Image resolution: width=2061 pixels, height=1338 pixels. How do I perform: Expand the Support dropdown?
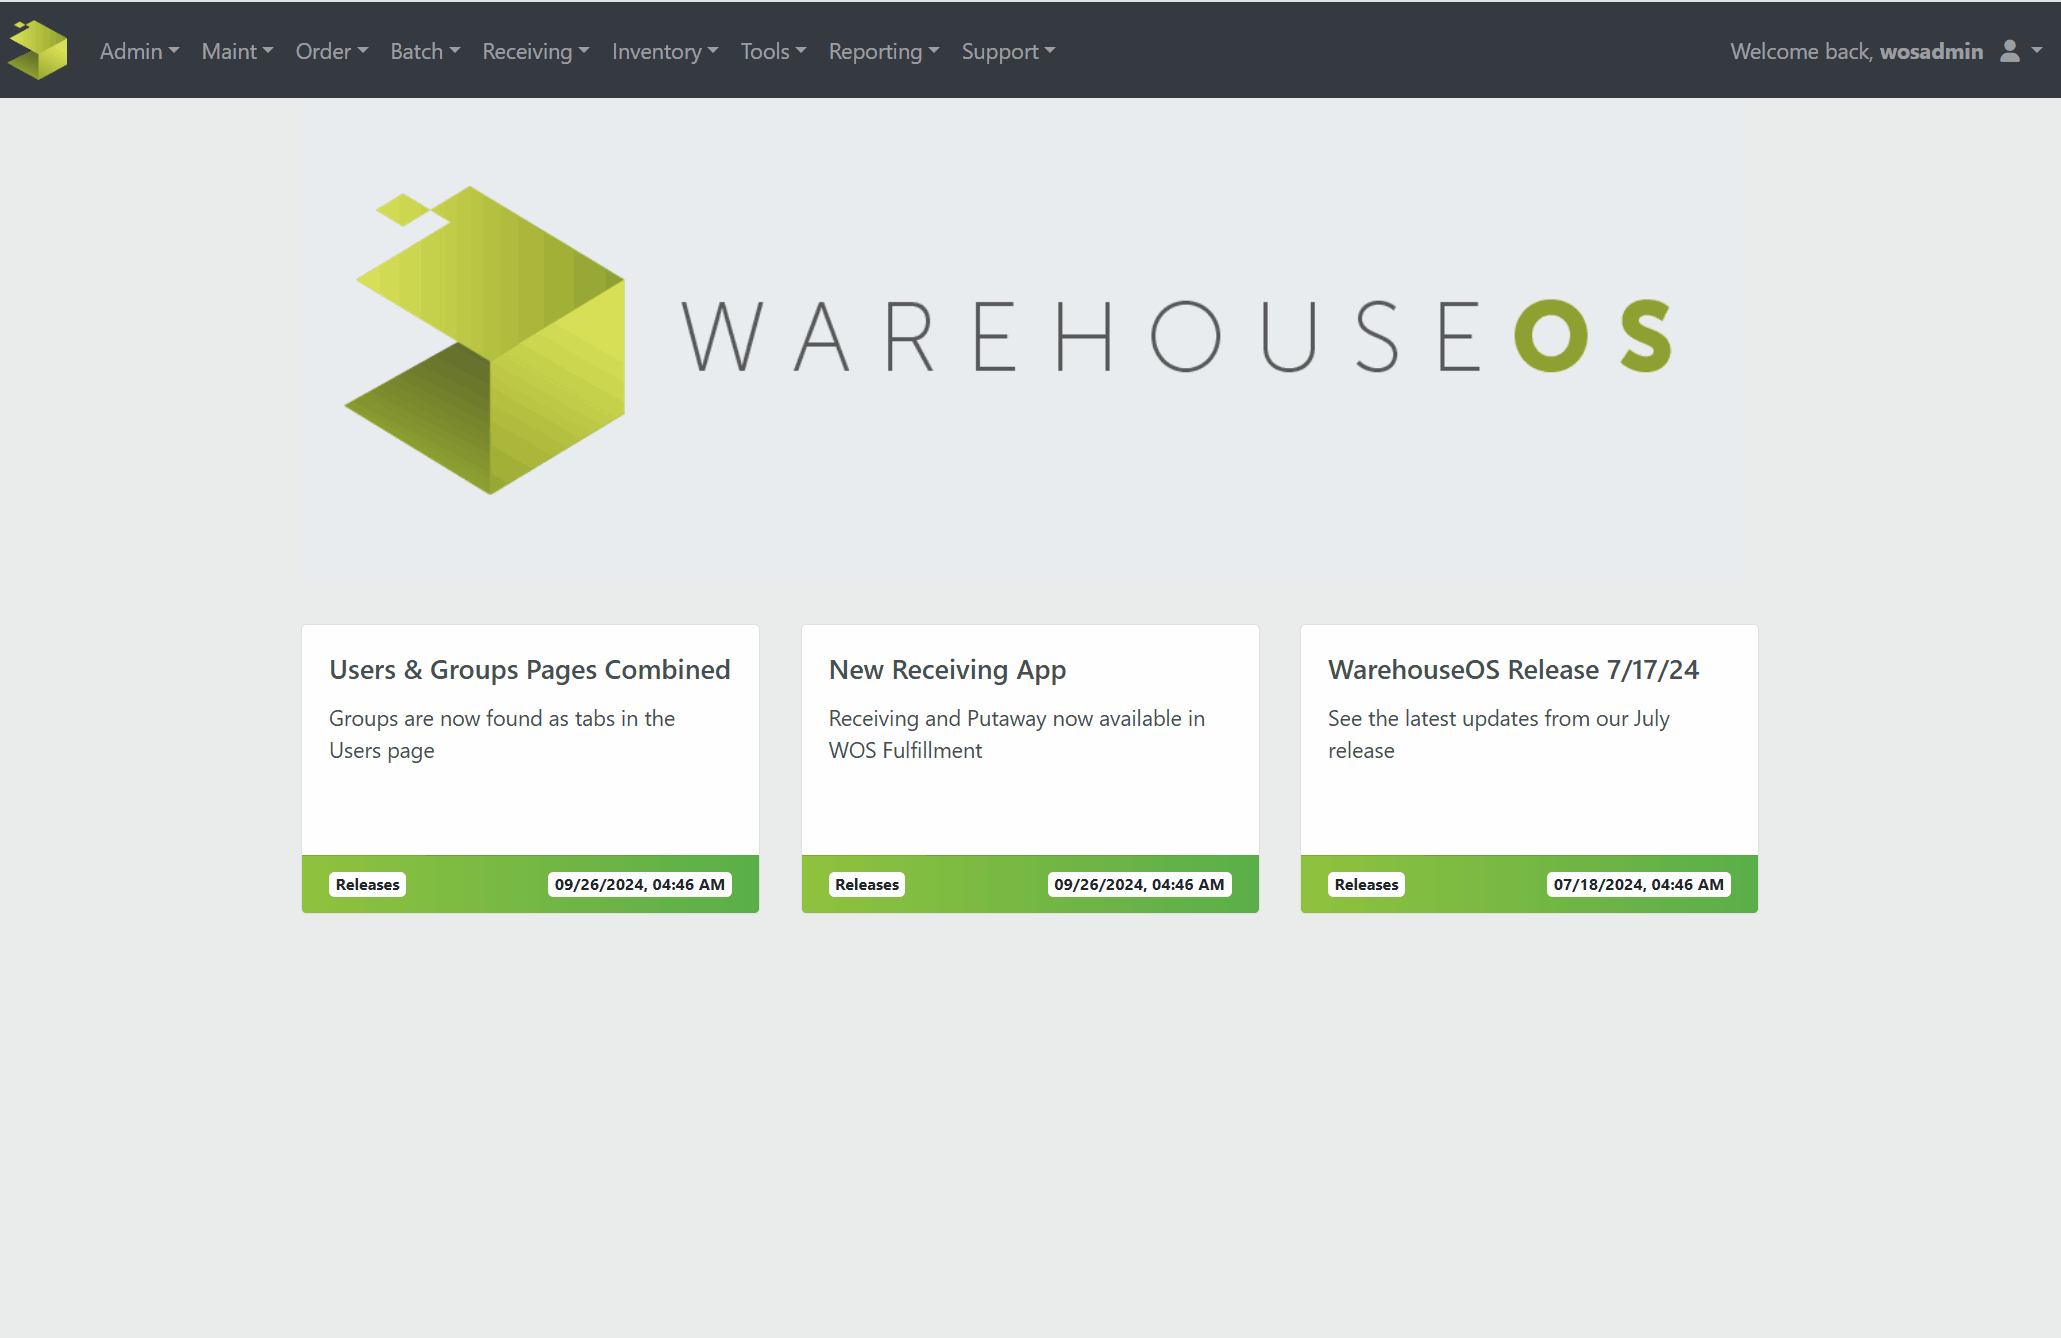[x=1008, y=51]
